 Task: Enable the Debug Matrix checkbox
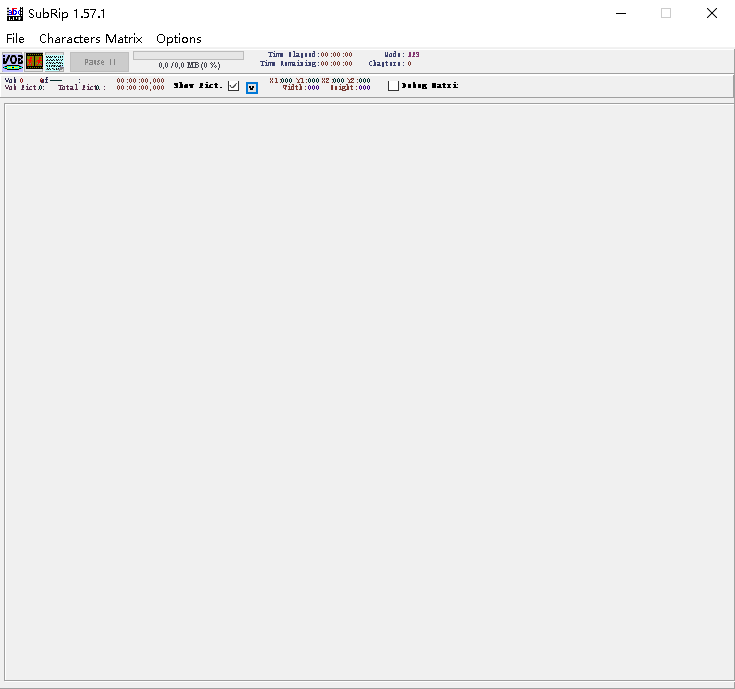click(x=394, y=86)
